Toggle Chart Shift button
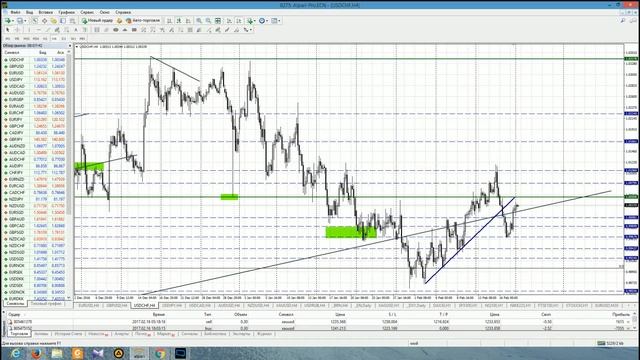This screenshot has height=360, width=640. (x=240, y=20)
